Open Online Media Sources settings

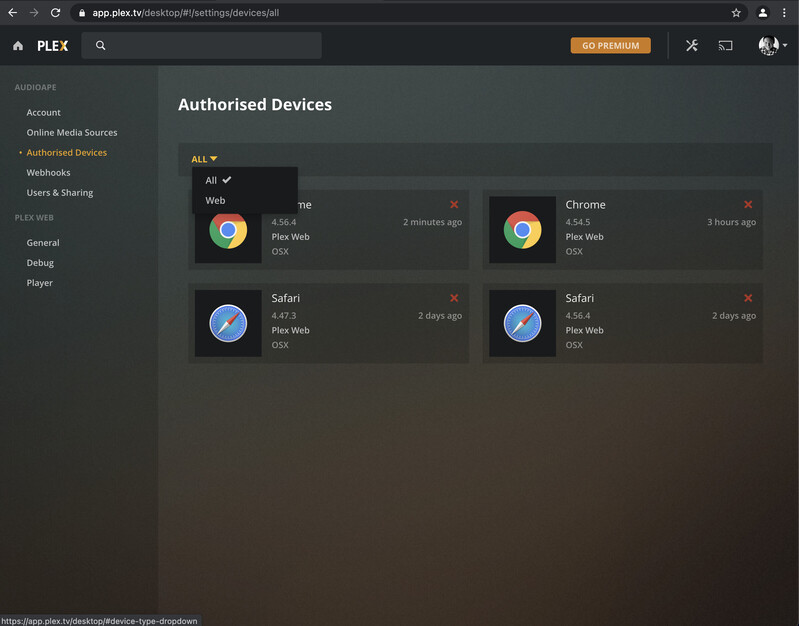[x=72, y=133]
